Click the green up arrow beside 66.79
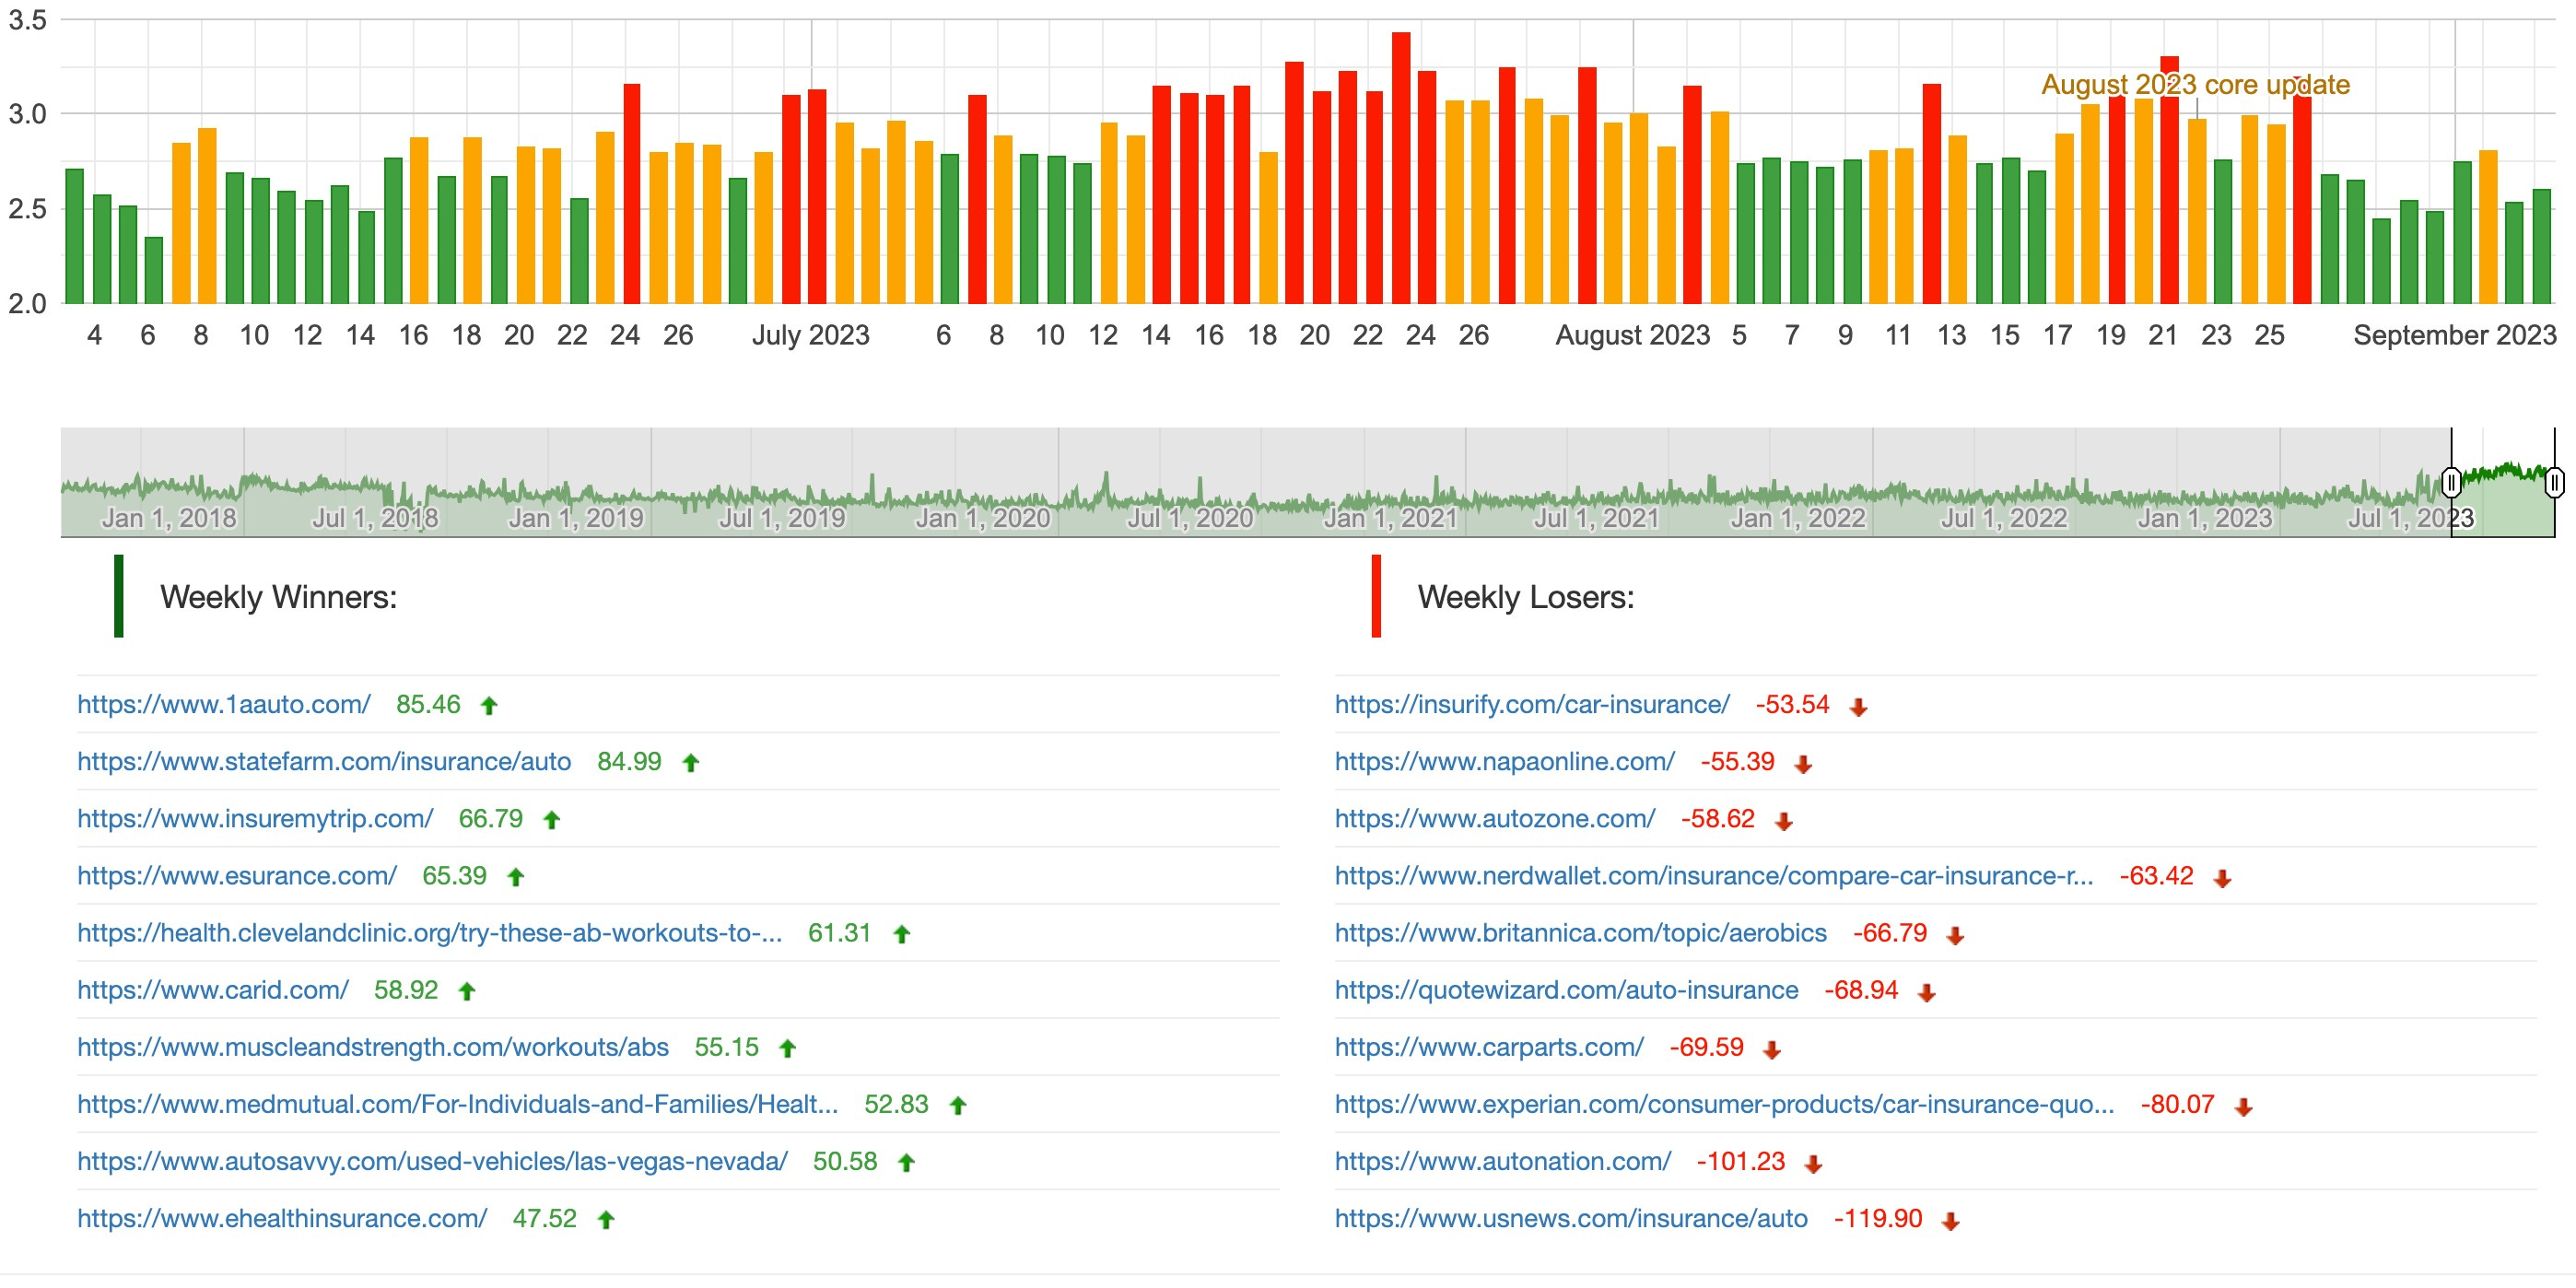The width and height of the screenshot is (2576, 1288). (x=551, y=820)
